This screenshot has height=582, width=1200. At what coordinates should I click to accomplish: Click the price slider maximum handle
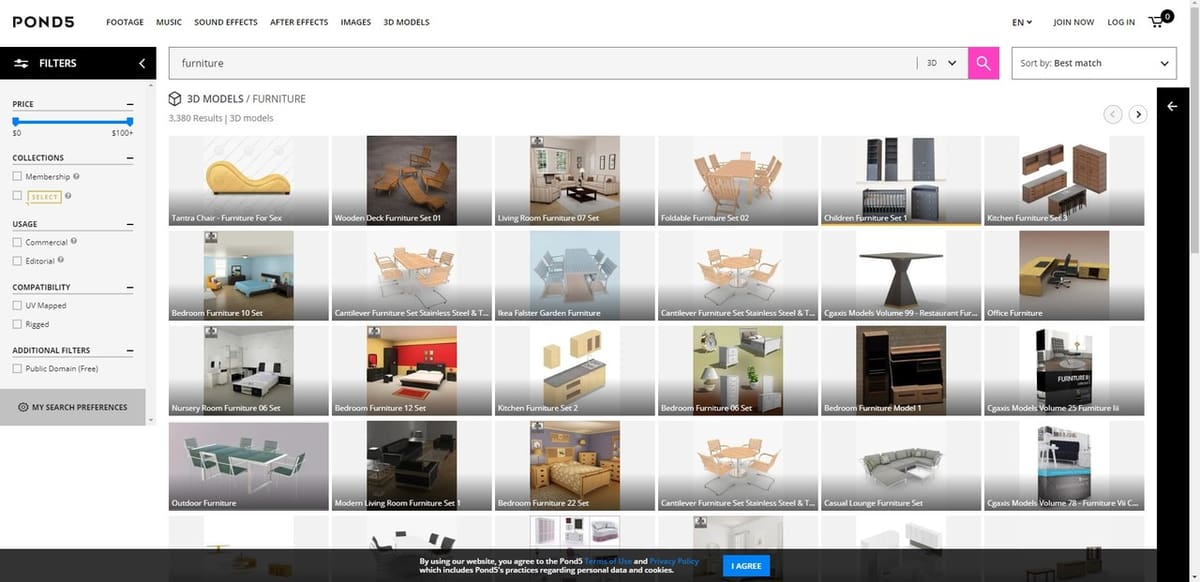(x=130, y=121)
